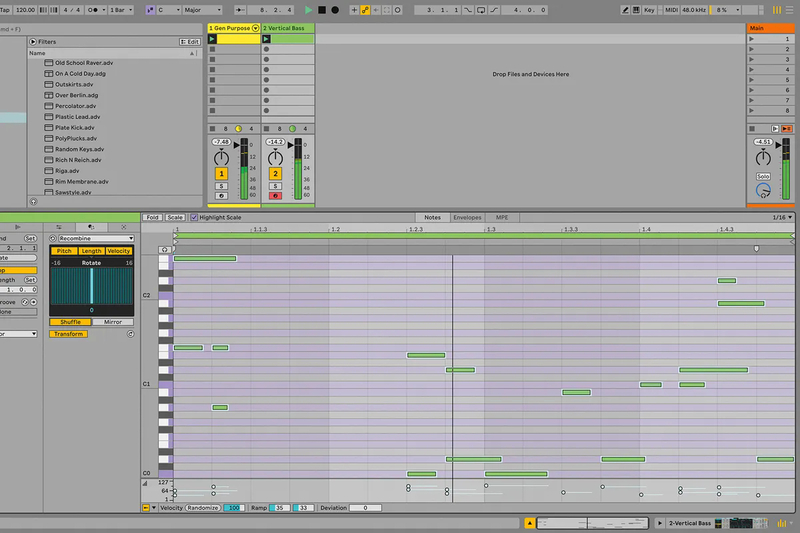800x533 pixels.
Task: Click the Tap tempo button
Action: click(x=5, y=10)
